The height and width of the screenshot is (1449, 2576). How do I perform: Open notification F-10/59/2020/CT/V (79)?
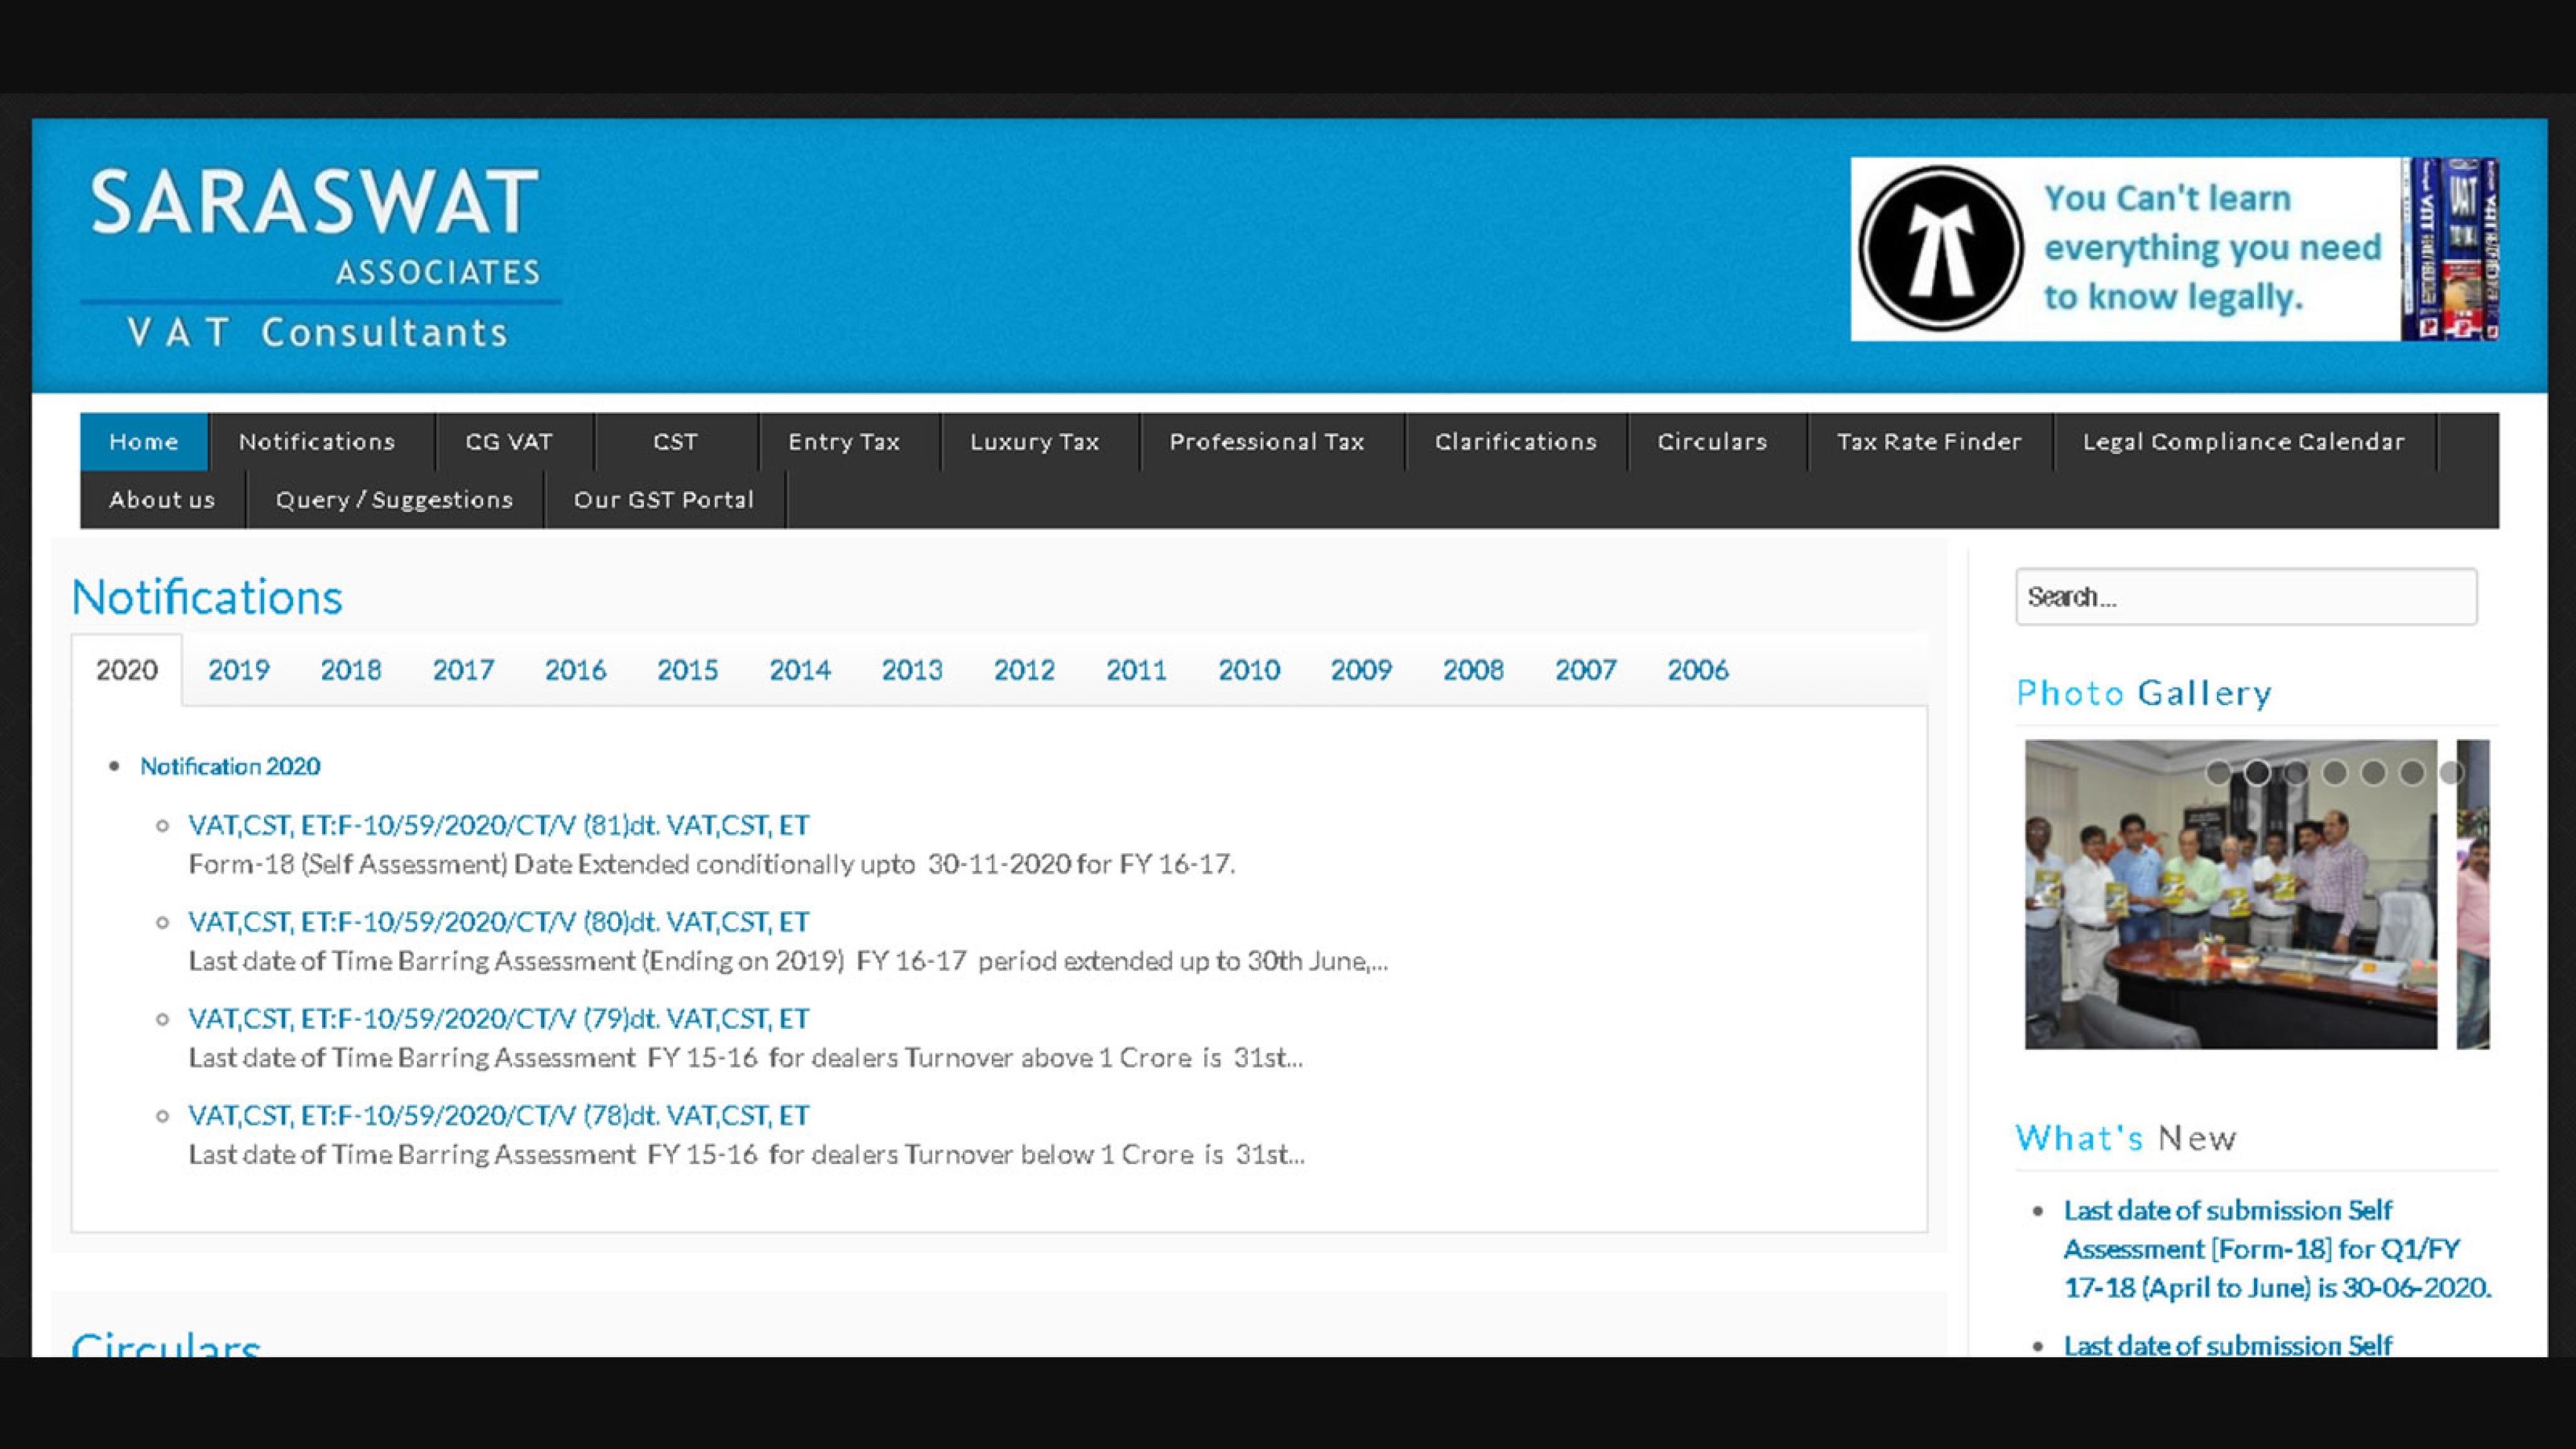498,1019
